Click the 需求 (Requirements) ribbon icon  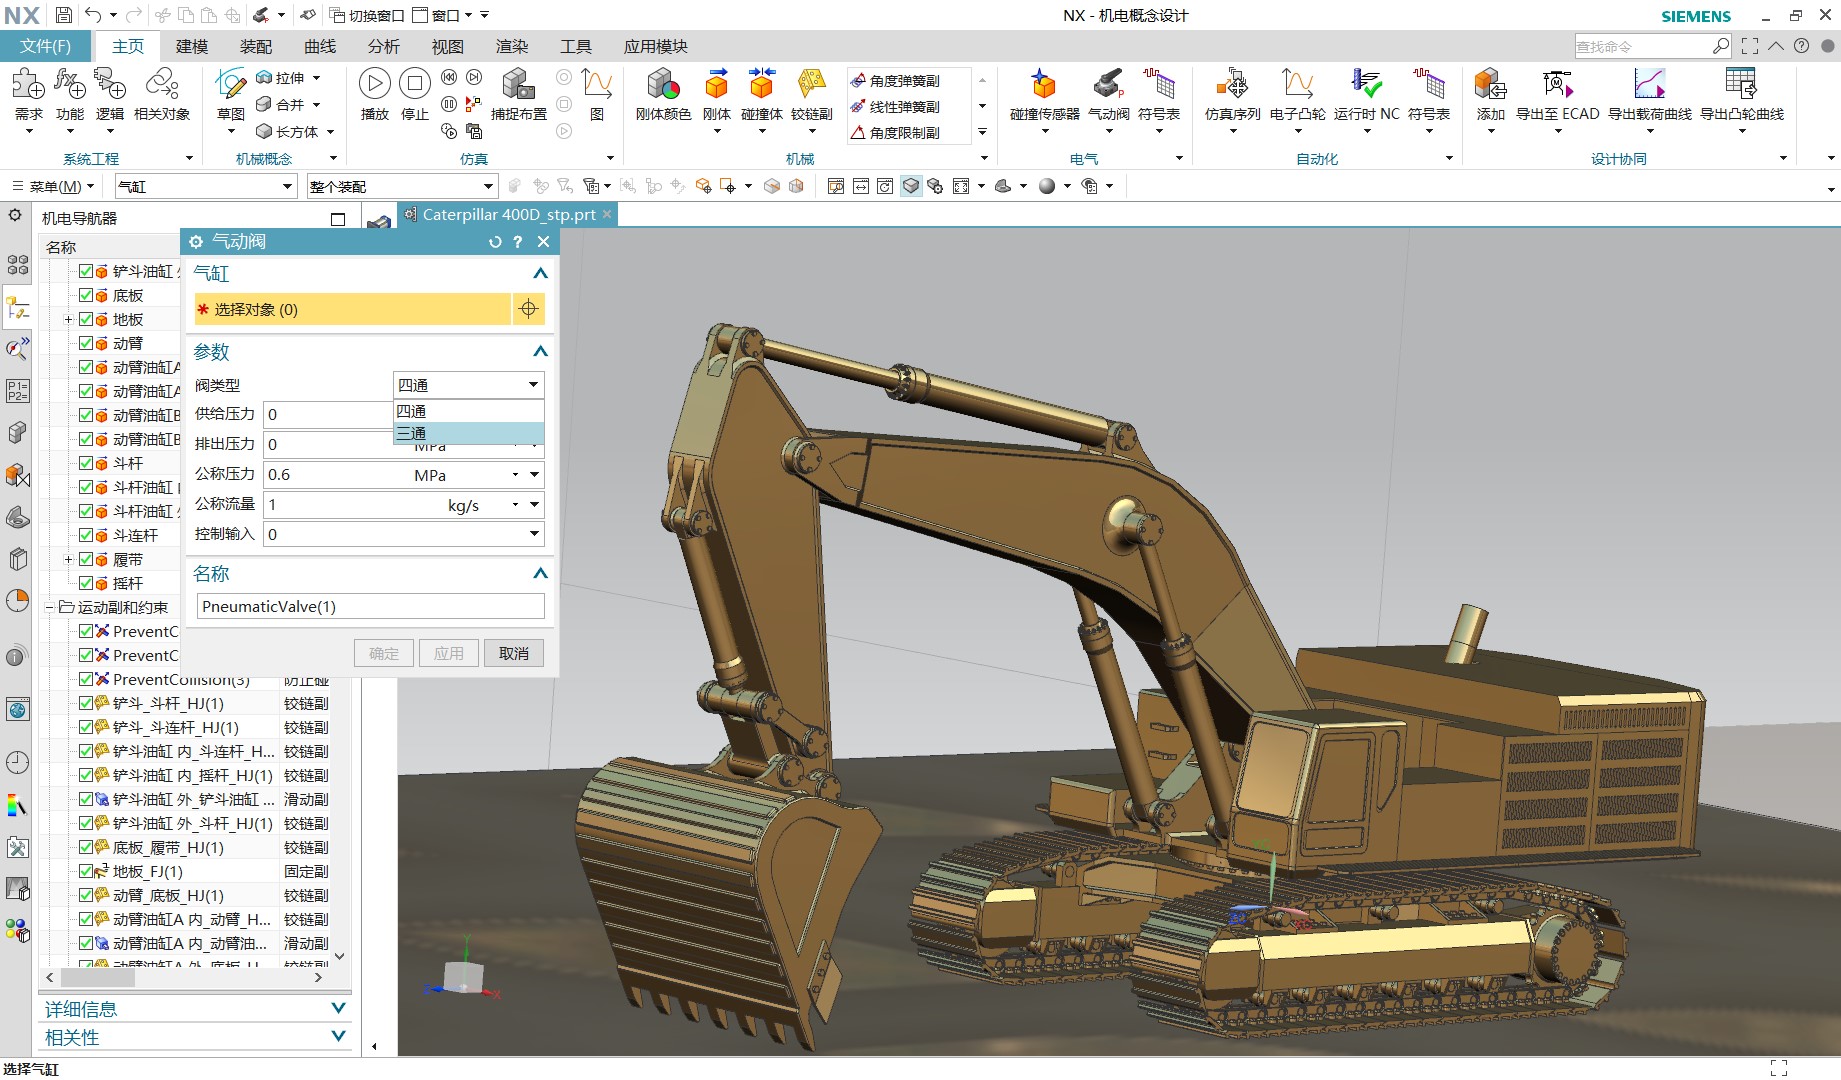[x=28, y=86]
